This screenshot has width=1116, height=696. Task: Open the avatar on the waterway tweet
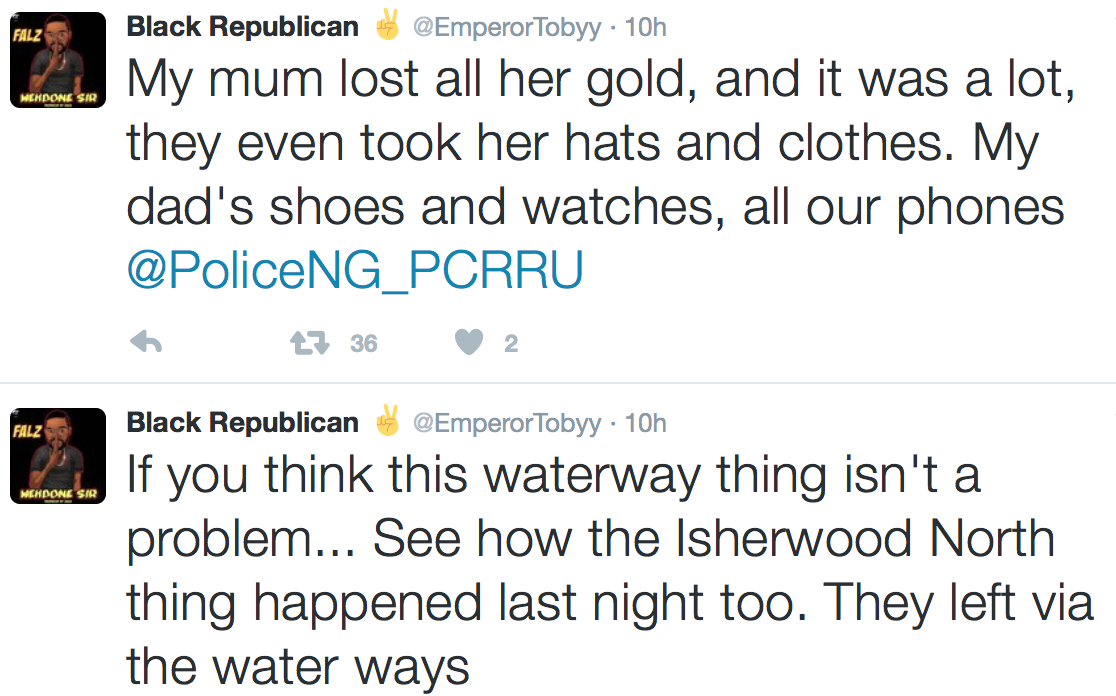58,455
